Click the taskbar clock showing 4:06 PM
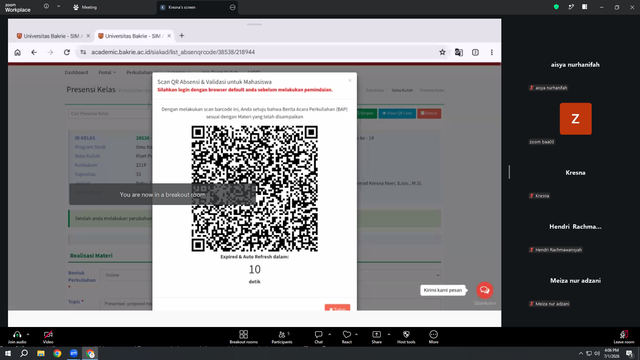Image resolution: width=640 pixels, height=360 pixels. pyautogui.click(x=611, y=353)
